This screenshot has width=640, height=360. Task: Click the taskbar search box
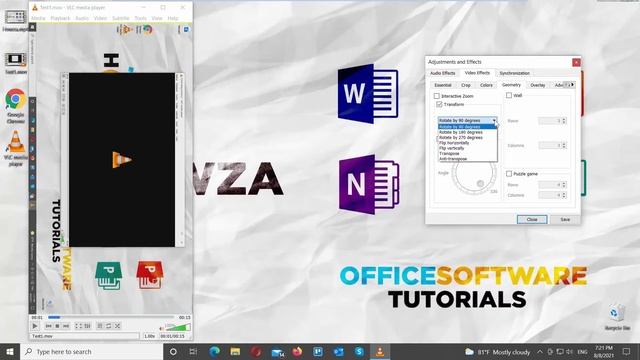(91, 351)
